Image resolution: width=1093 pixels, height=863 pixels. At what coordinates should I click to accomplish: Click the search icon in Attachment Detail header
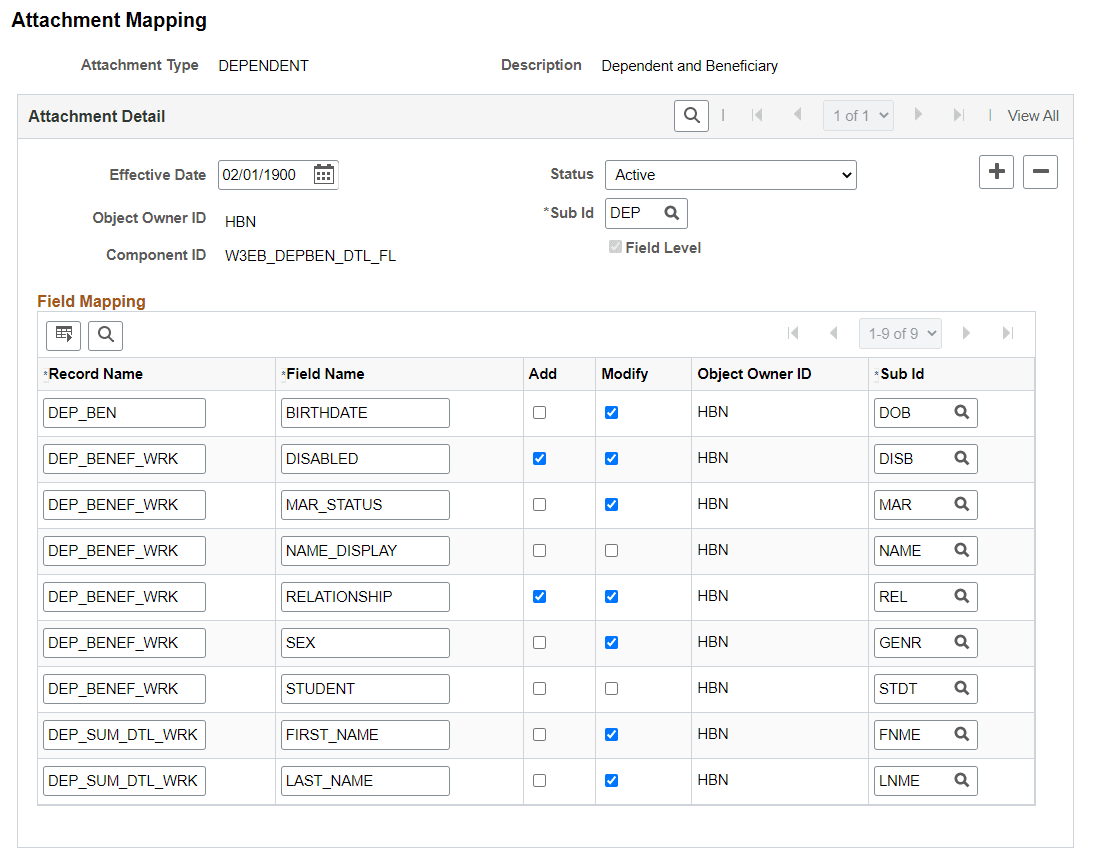coord(690,115)
